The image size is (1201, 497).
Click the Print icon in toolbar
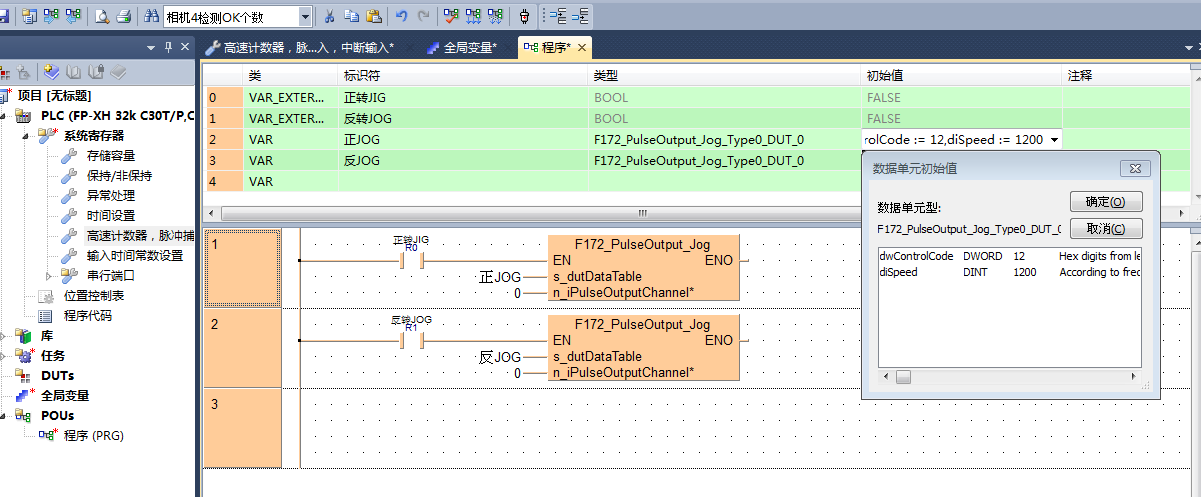coord(123,16)
